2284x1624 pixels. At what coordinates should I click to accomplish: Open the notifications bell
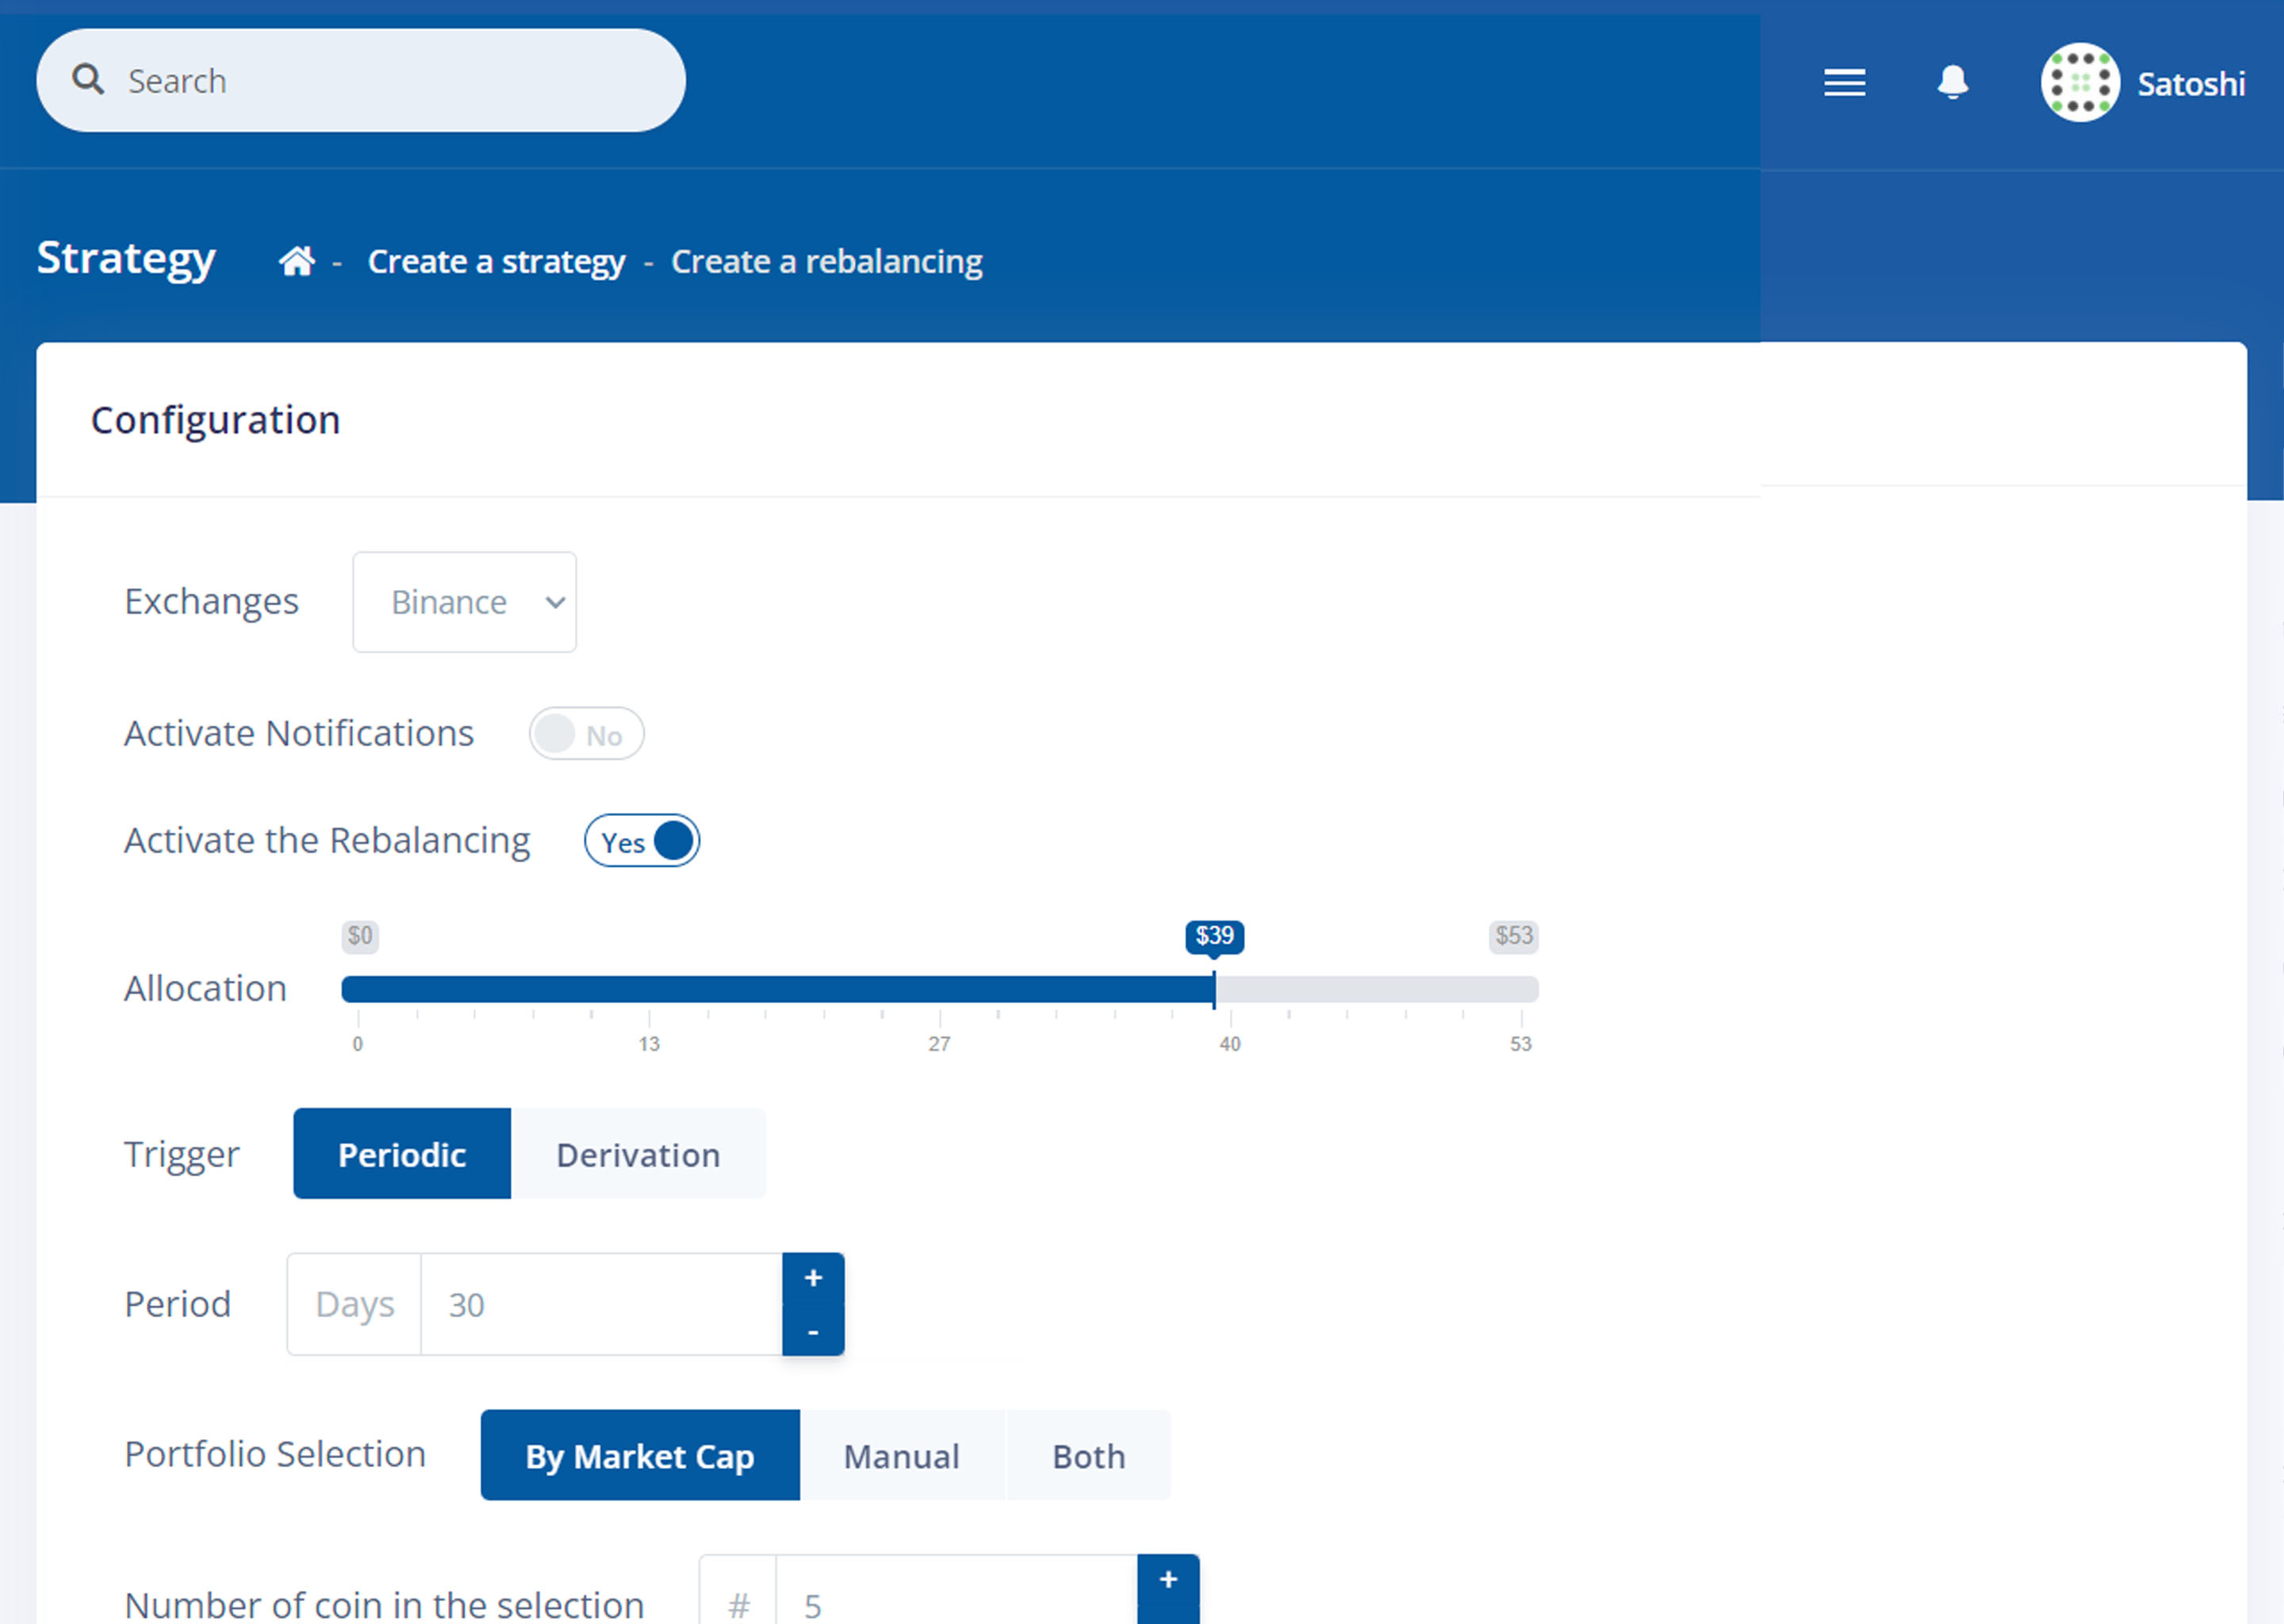point(1952,83)
